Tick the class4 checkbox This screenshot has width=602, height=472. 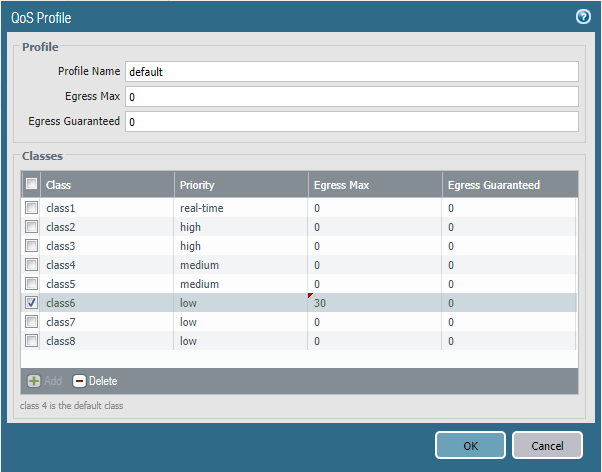coord(31,265)
